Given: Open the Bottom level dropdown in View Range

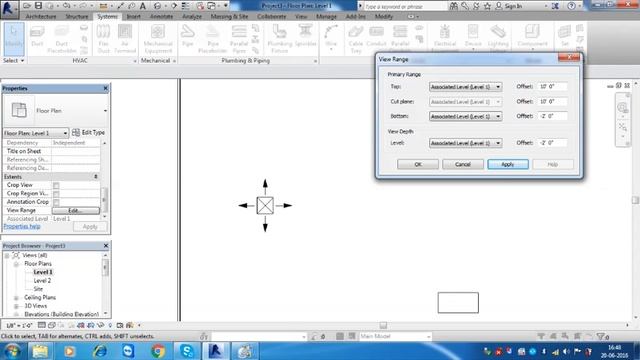Looking at the screenshot, I should (465, 116).
